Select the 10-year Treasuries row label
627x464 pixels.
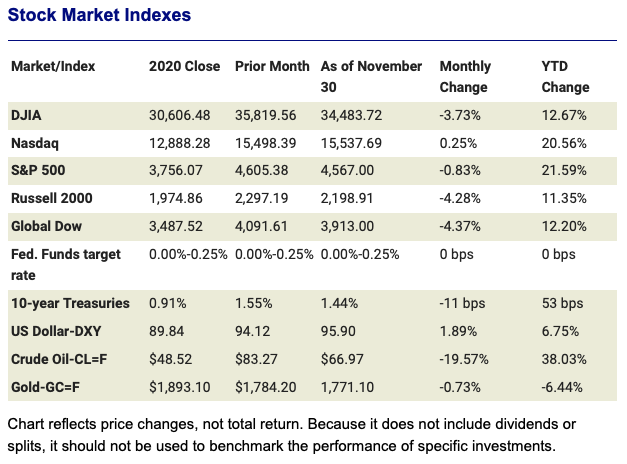[x=68, y=301]
